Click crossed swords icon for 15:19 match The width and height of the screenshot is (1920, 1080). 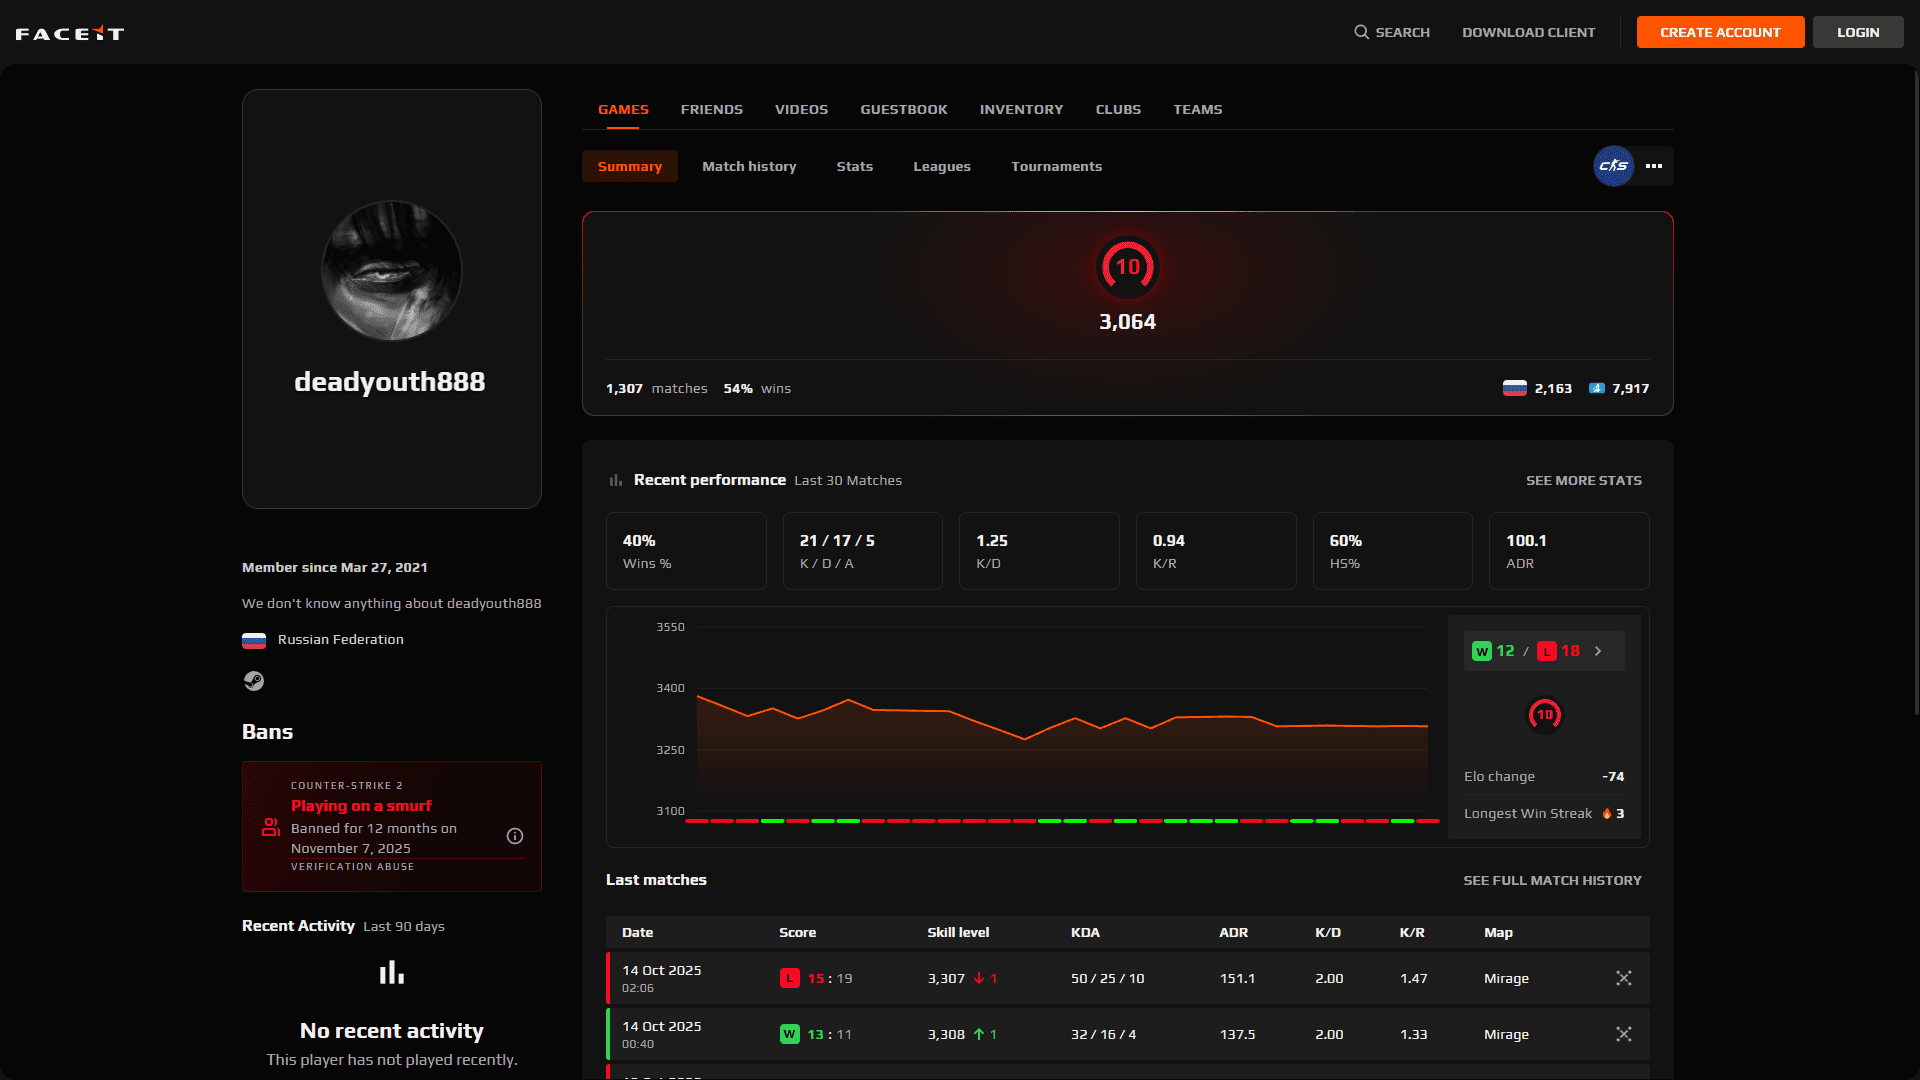tap(1623, 978)
